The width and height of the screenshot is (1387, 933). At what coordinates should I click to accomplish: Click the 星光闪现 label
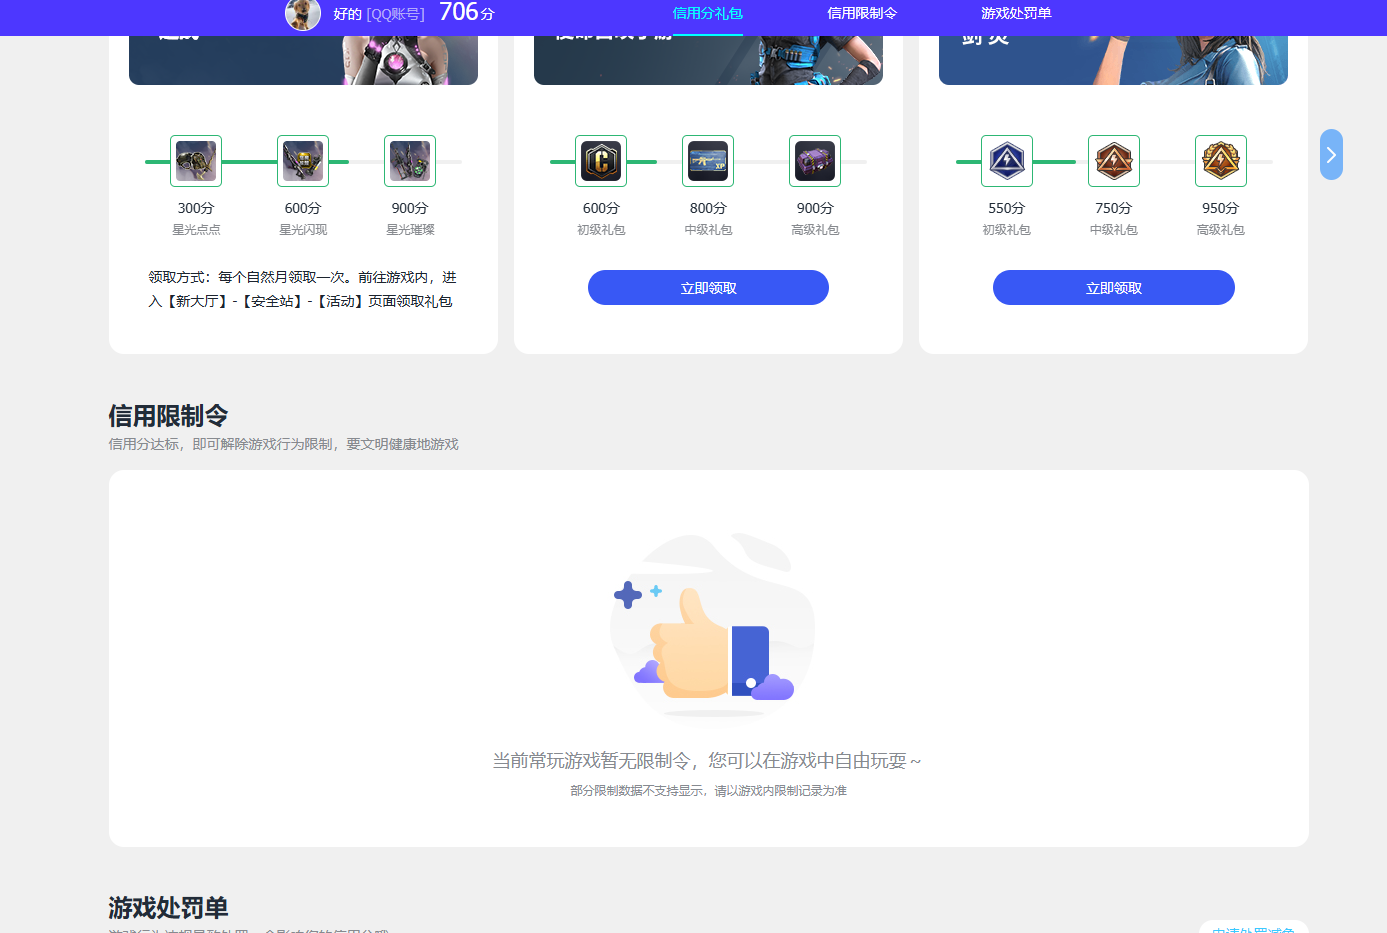coord(303,230)
